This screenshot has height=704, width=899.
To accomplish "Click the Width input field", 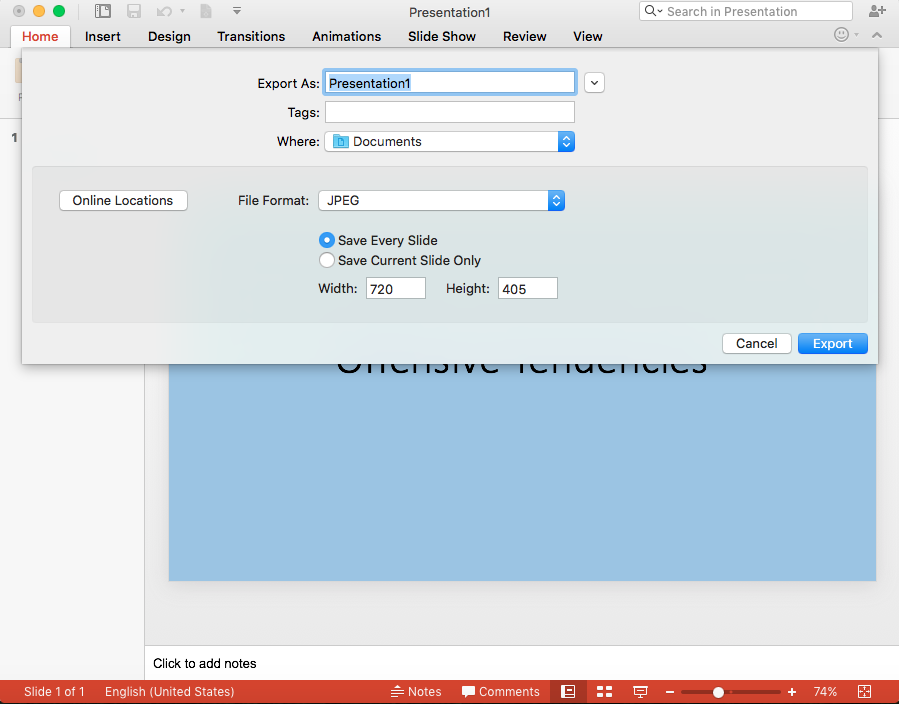I will coord(396,289).
